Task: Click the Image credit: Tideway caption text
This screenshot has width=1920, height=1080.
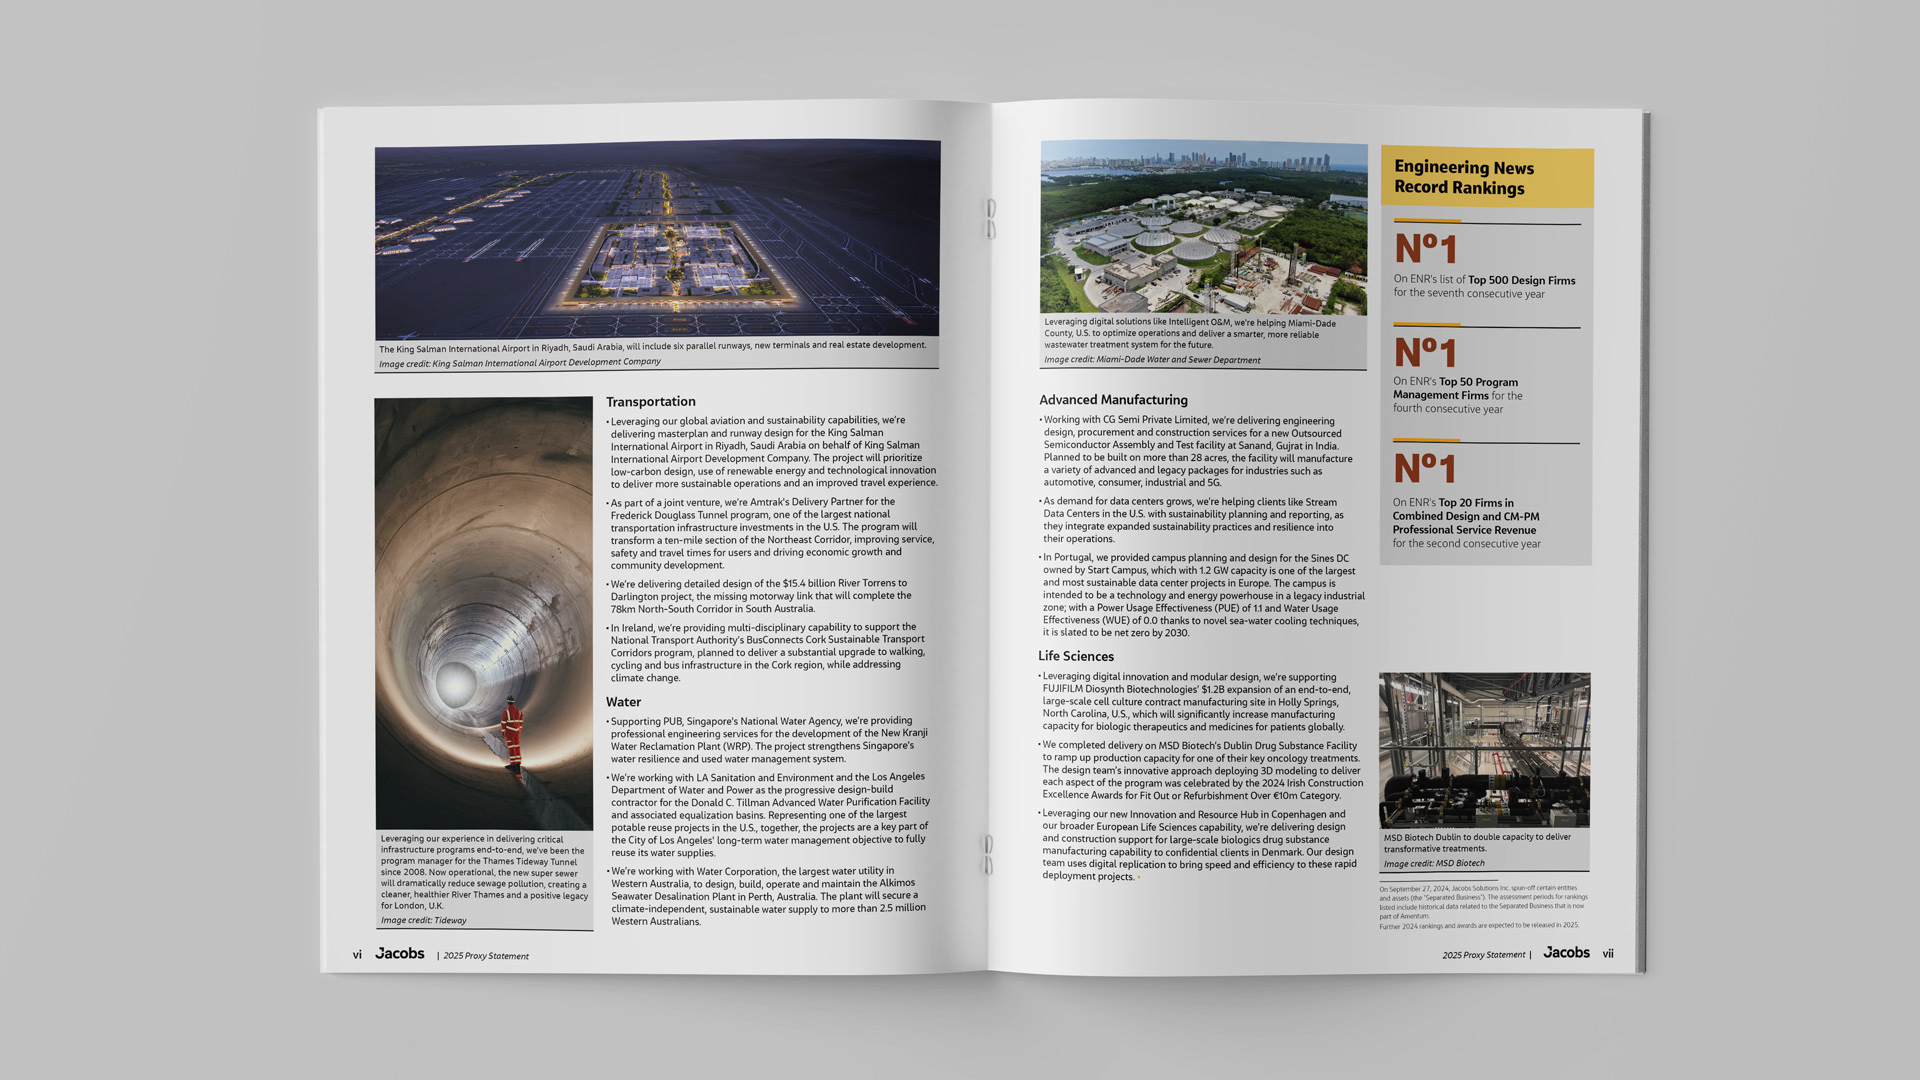Action: [x=424, y=920]
